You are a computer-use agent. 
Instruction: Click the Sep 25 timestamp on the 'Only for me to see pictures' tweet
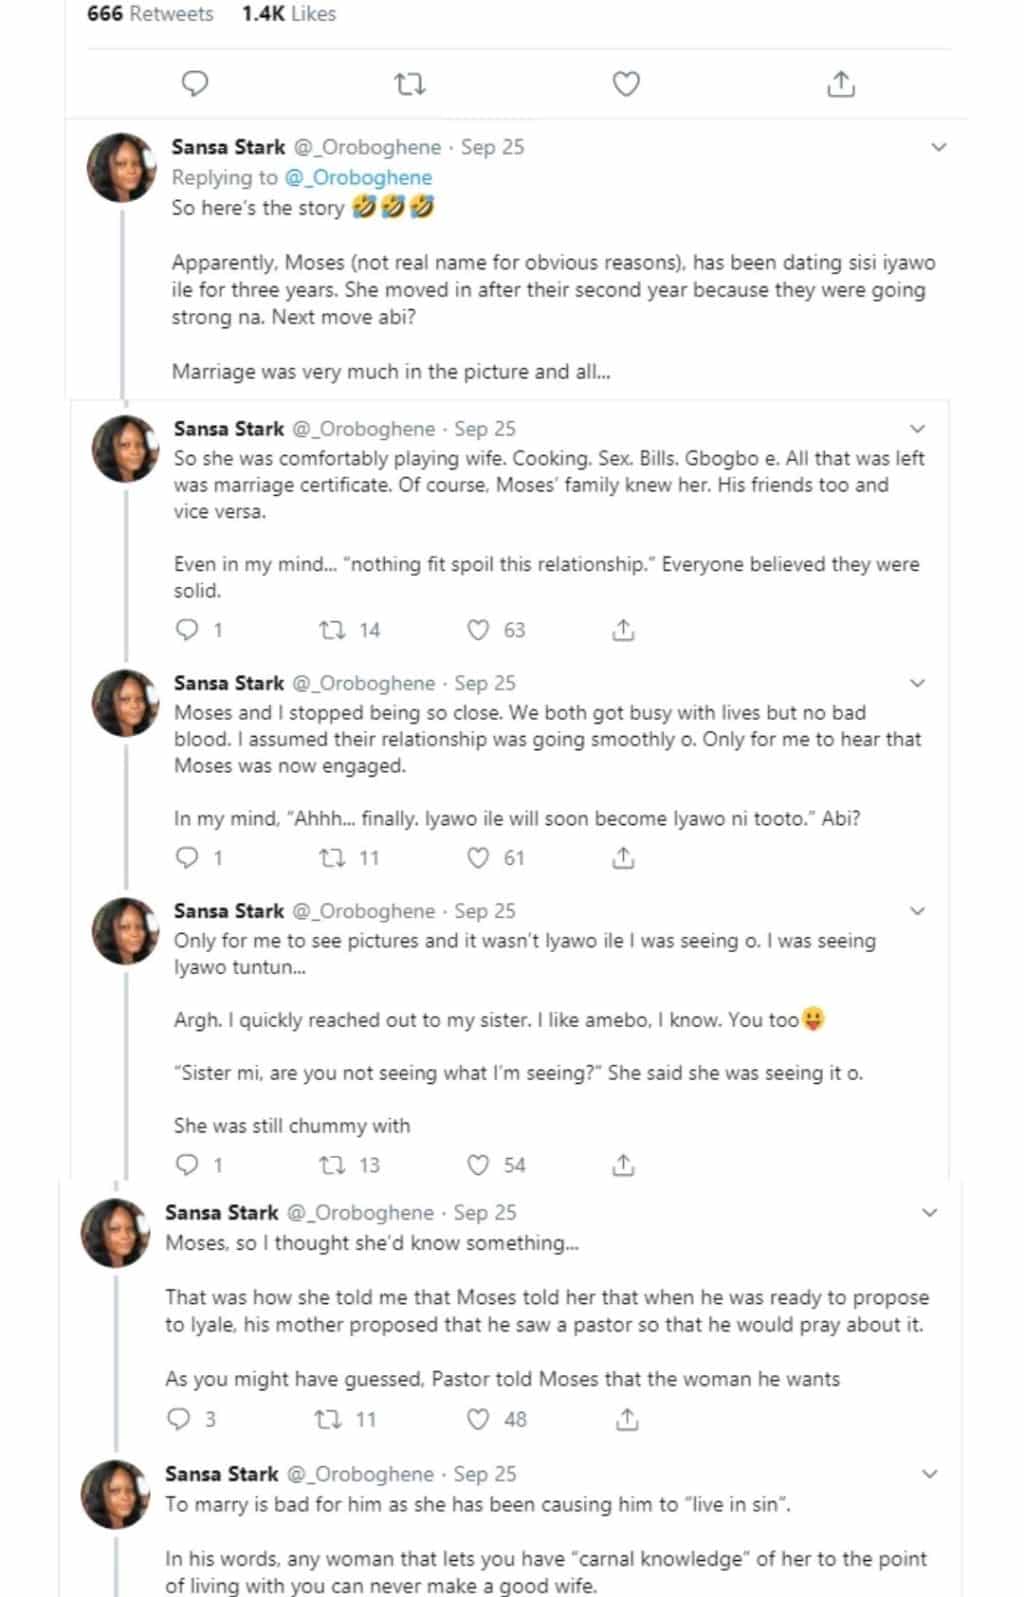485,911
